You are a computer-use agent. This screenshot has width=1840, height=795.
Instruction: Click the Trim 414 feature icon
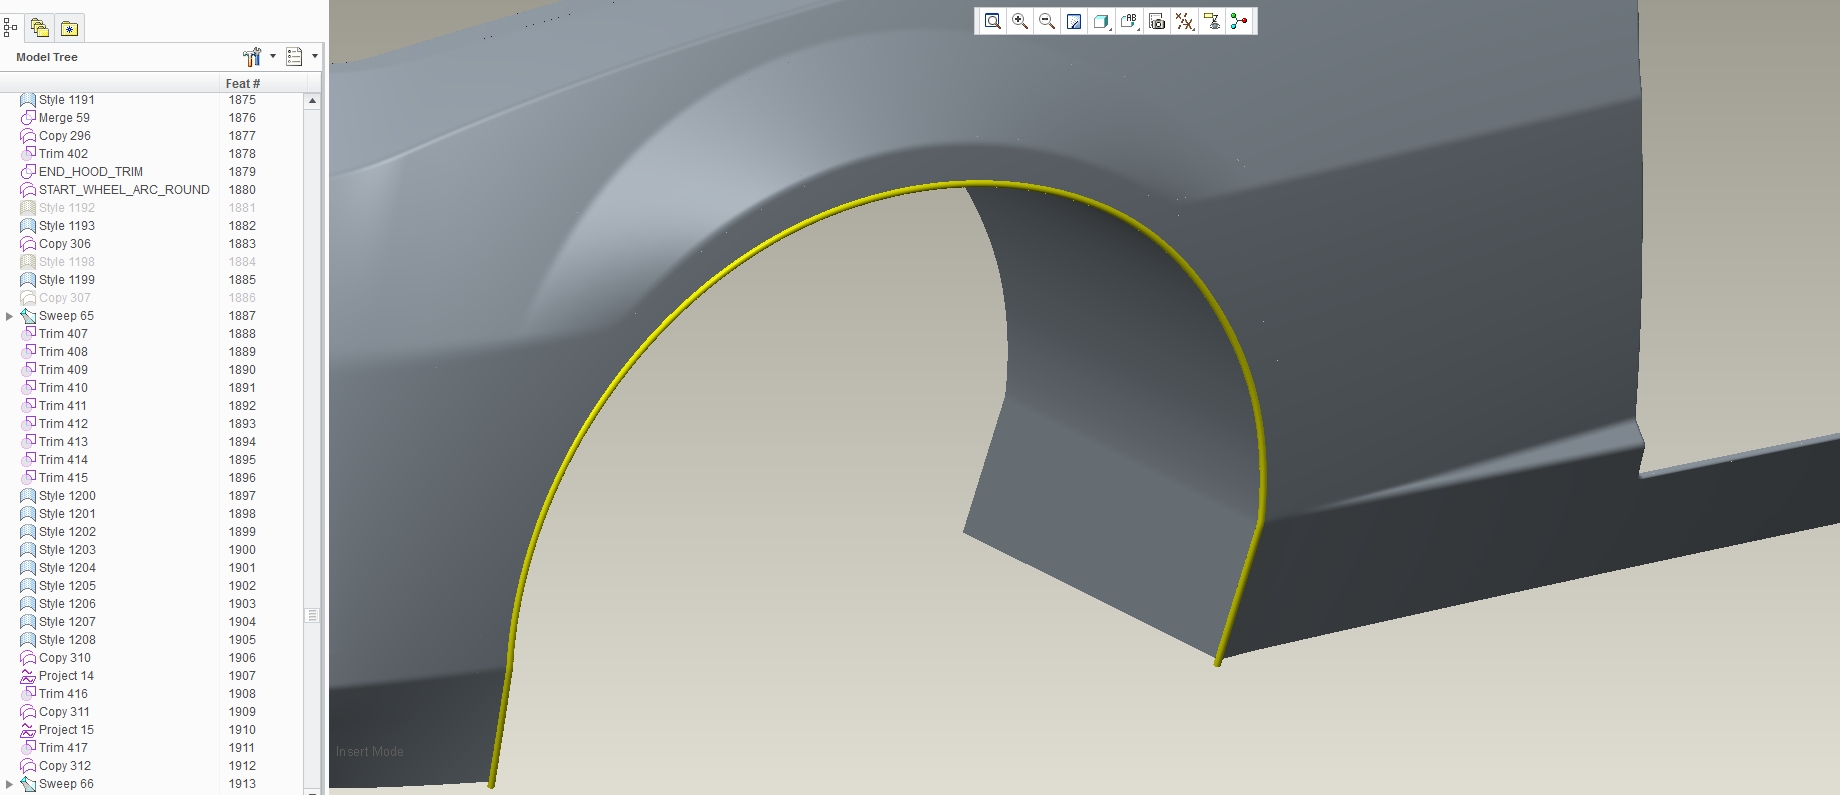[28, 460]
